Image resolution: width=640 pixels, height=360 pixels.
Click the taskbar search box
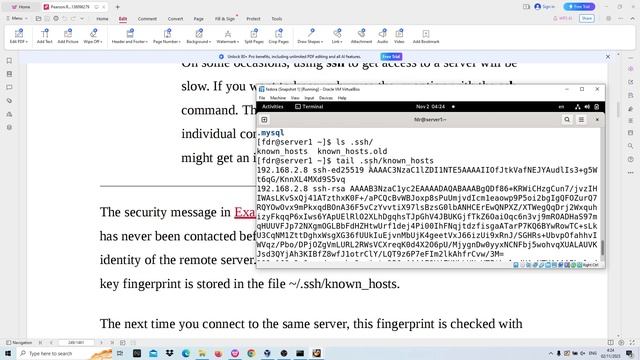coord(65,353)
